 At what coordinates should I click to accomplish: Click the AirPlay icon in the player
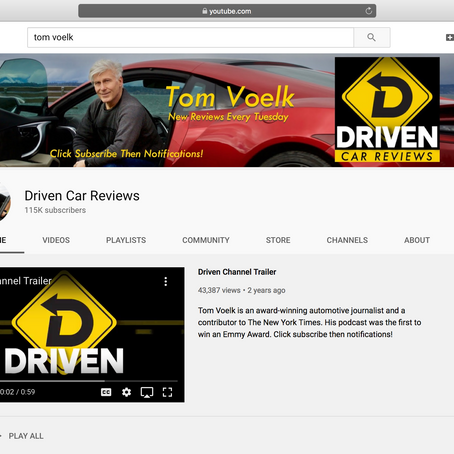click(147, 392)
